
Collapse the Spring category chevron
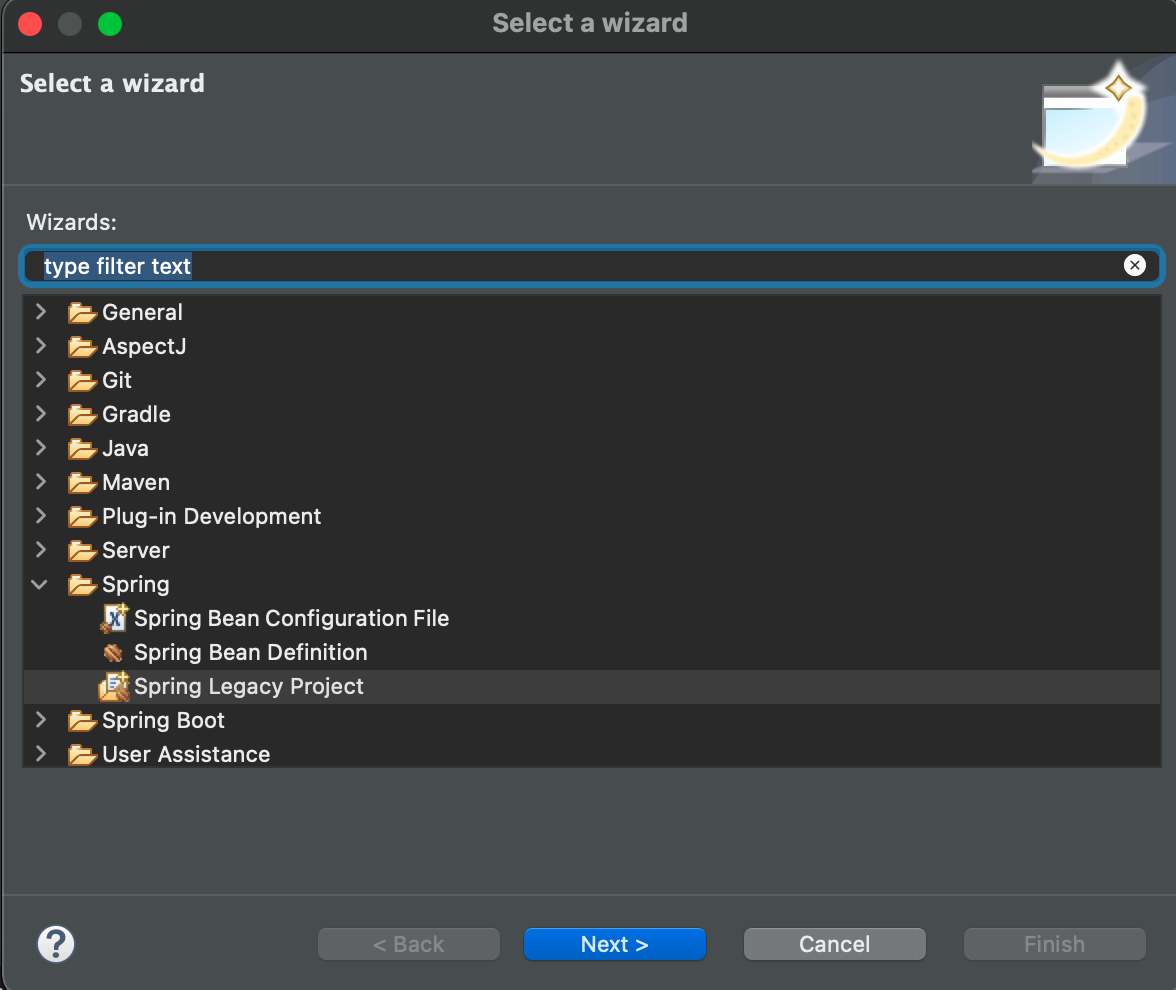click(40, 584)
